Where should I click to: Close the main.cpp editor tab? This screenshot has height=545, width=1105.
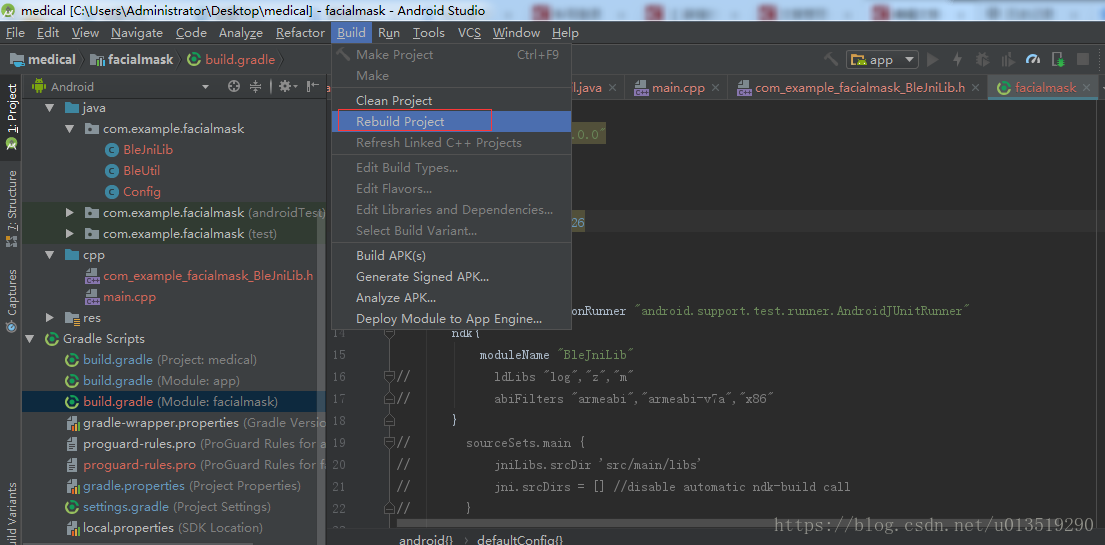pos(715,88)
